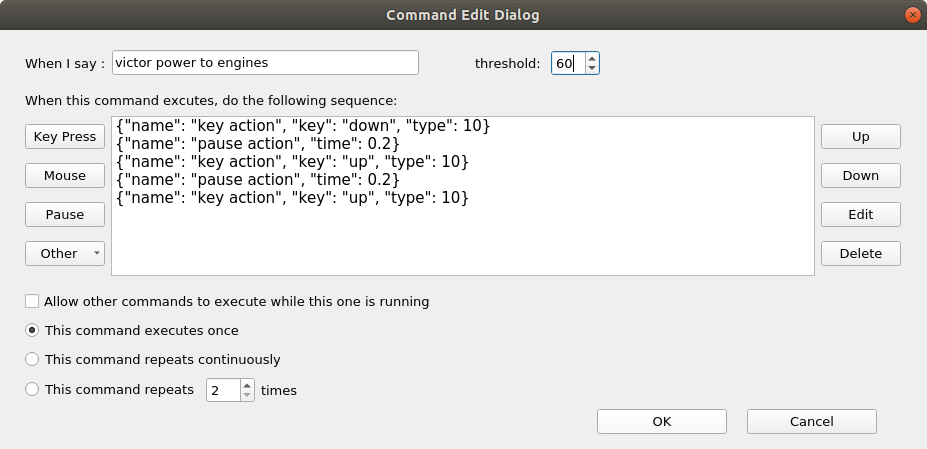Confirm the dialog with OK
This screenshot has width=927, height=449.
(661, 421)
